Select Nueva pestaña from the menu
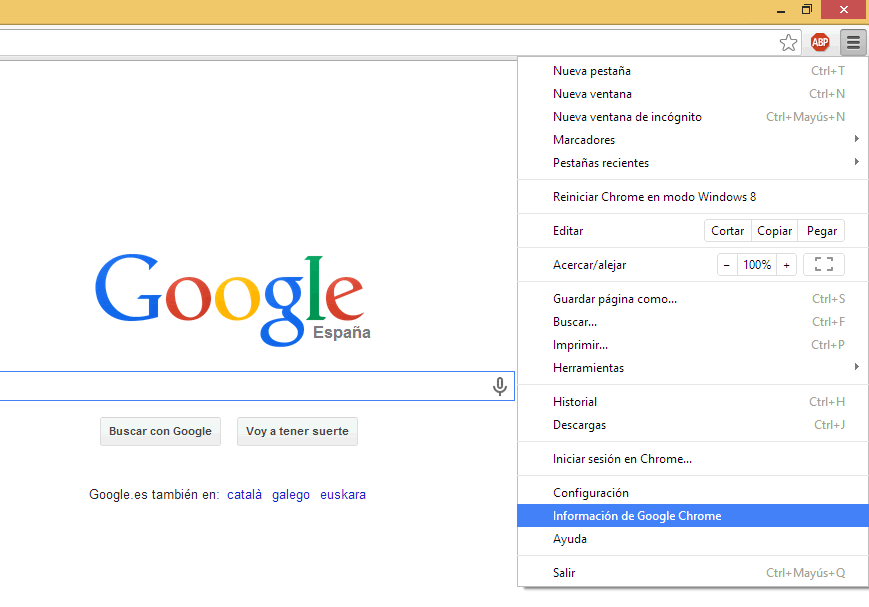The width and height of the screenshot is (869, 607). 693,71
